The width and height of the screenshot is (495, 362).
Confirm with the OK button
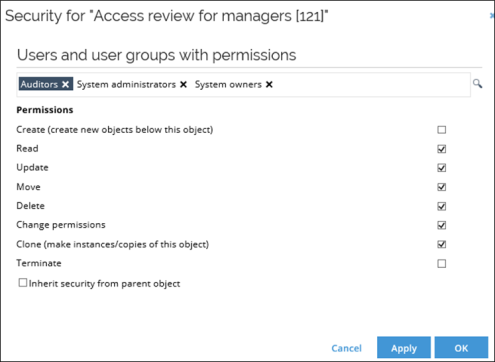click(x=461, y=347)
